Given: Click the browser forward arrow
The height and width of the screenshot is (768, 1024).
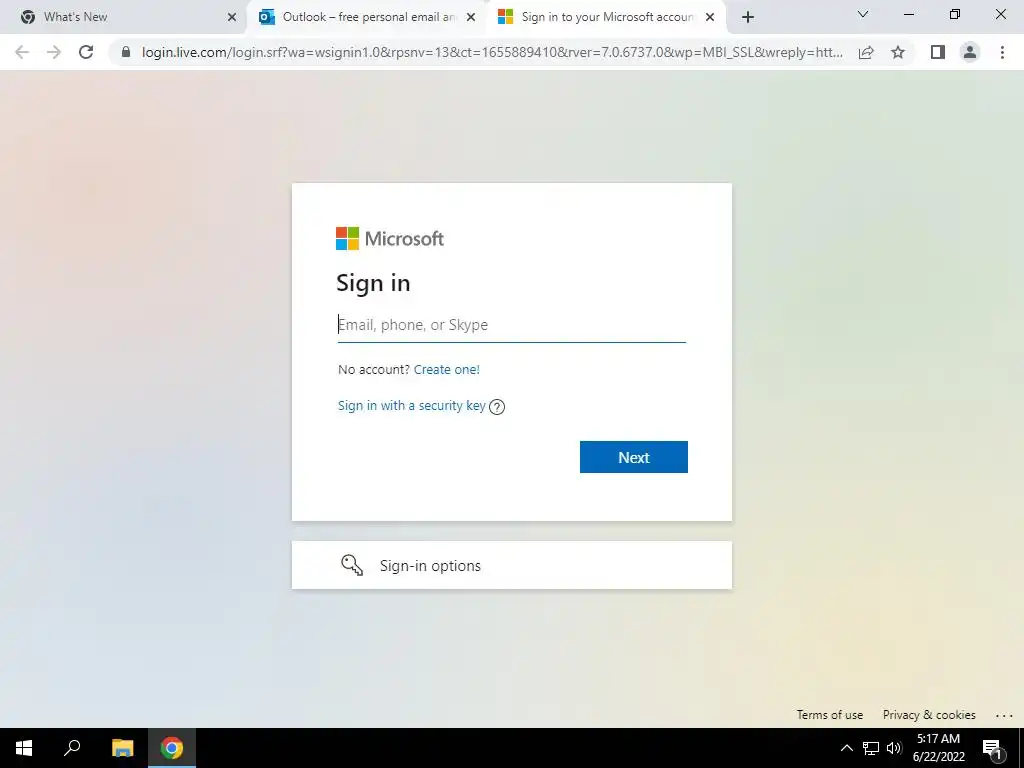Looking at the screenshot, I should pyautogui.click(x=54, y=52).
